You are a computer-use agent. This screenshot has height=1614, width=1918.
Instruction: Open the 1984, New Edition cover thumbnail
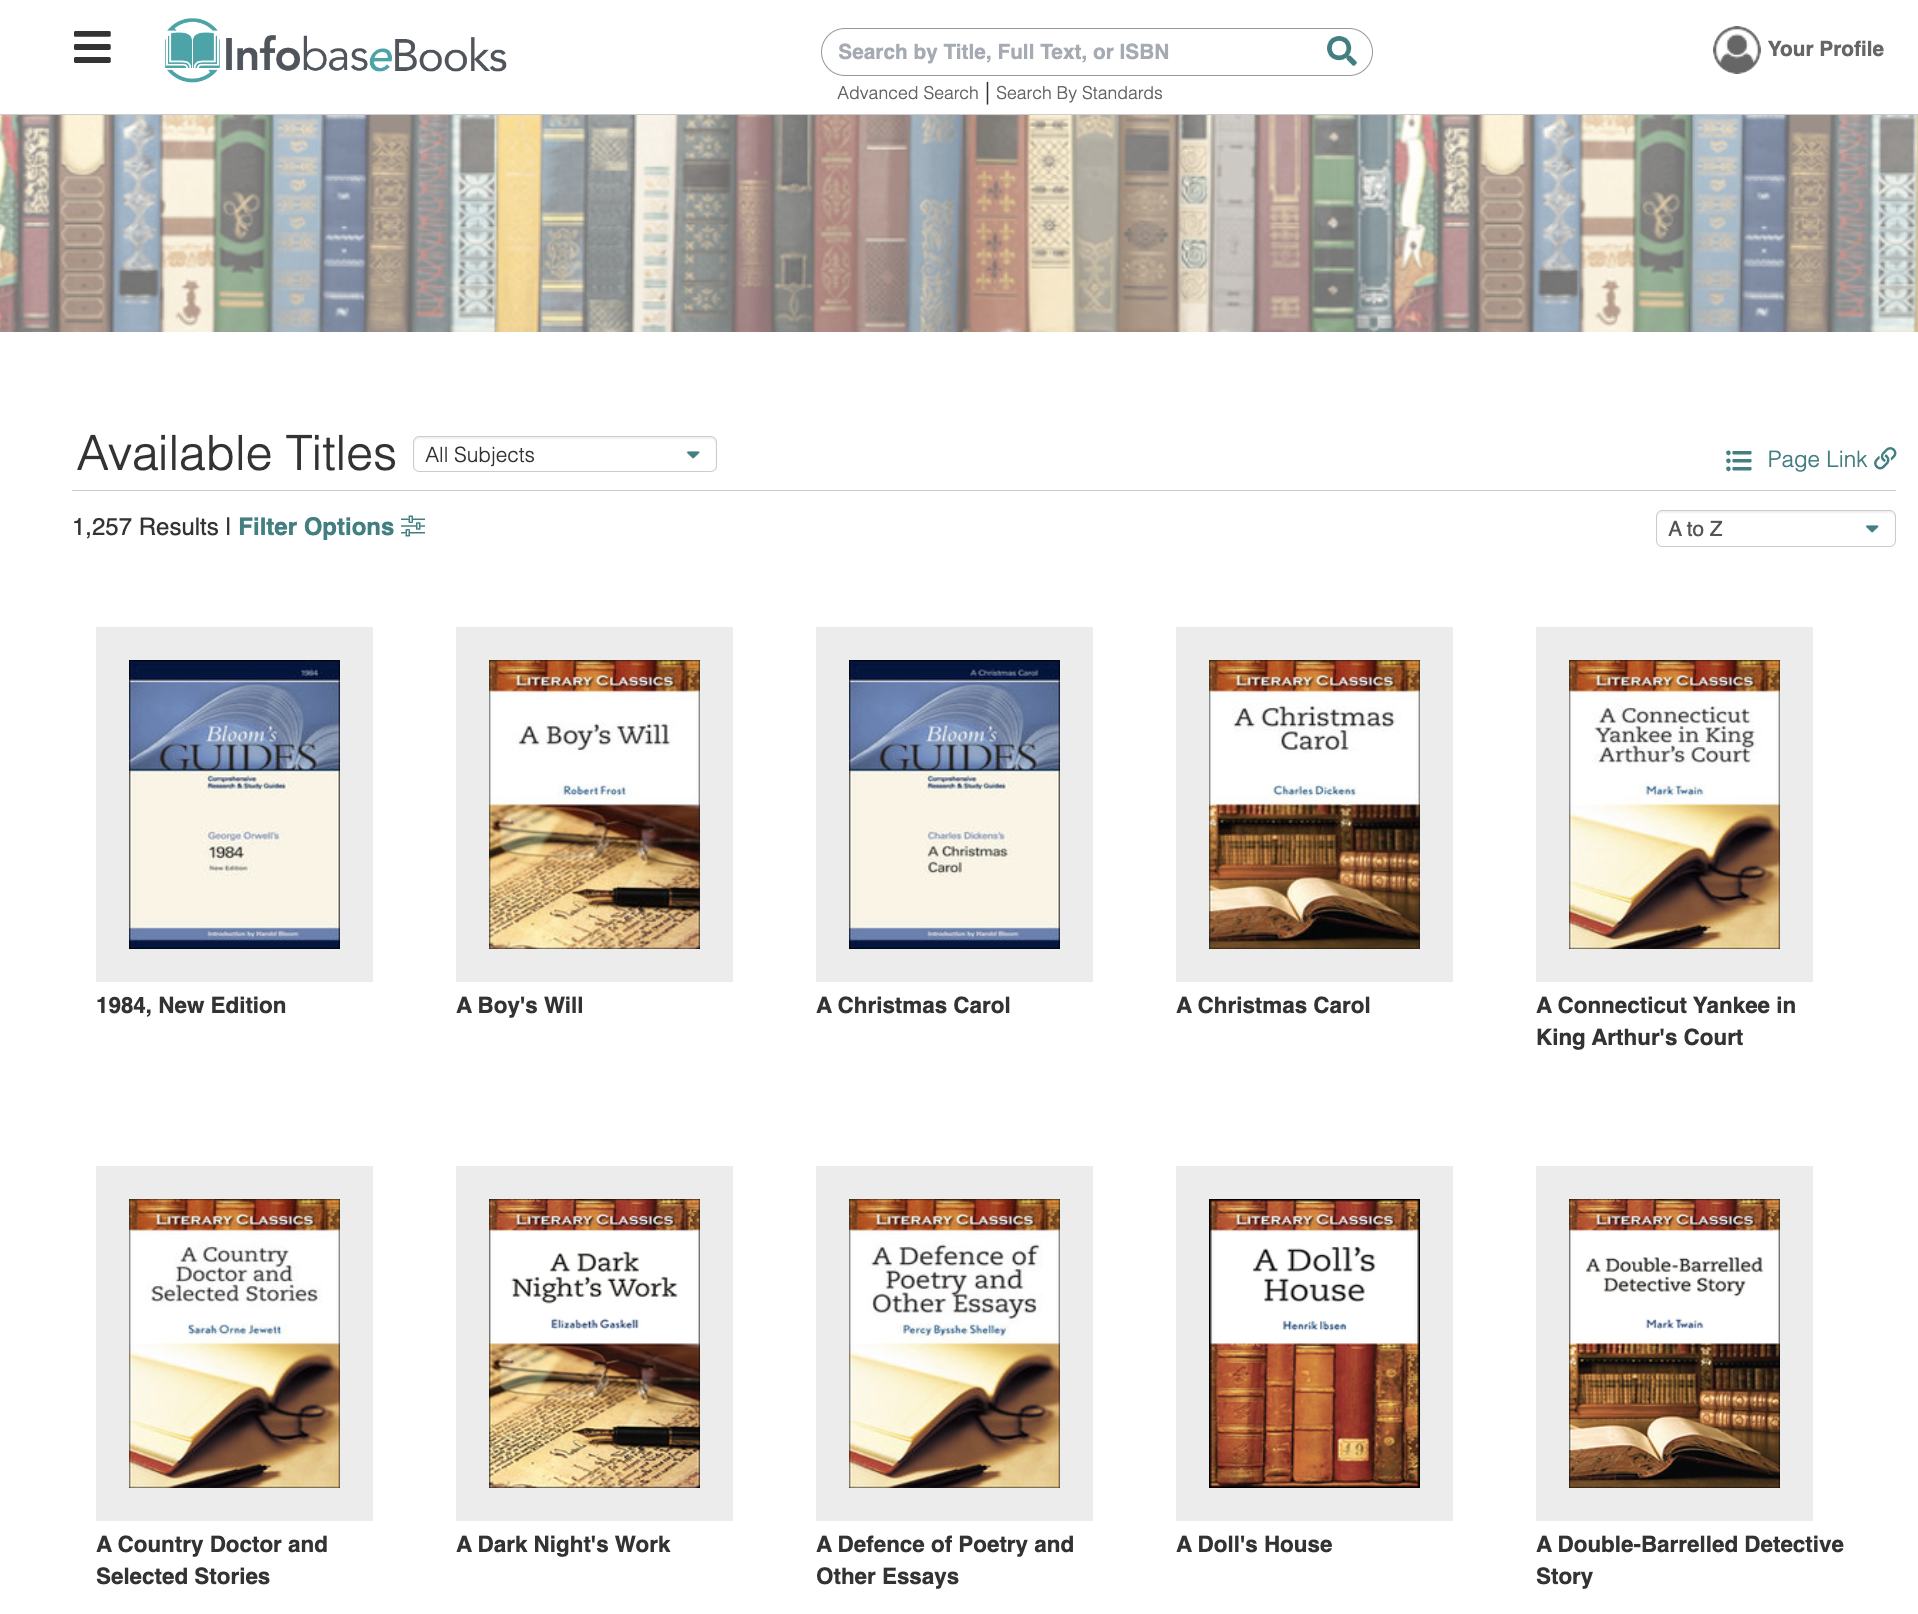tap(234, 804)
